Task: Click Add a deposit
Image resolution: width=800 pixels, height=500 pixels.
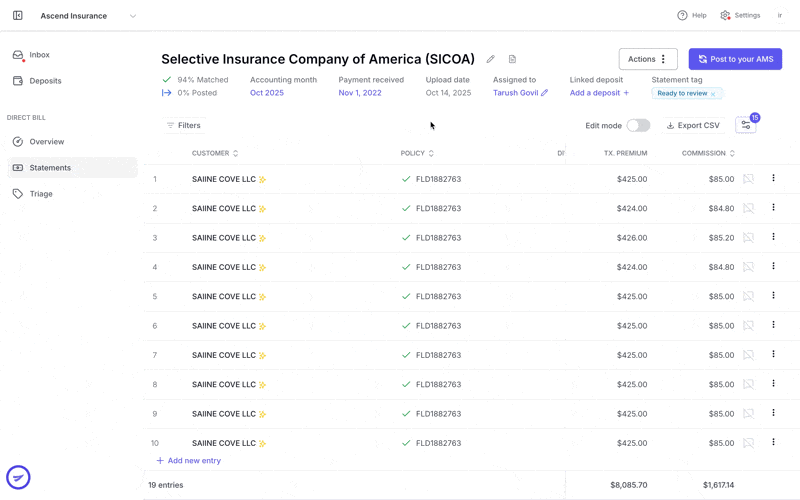Action: point(599,93)
